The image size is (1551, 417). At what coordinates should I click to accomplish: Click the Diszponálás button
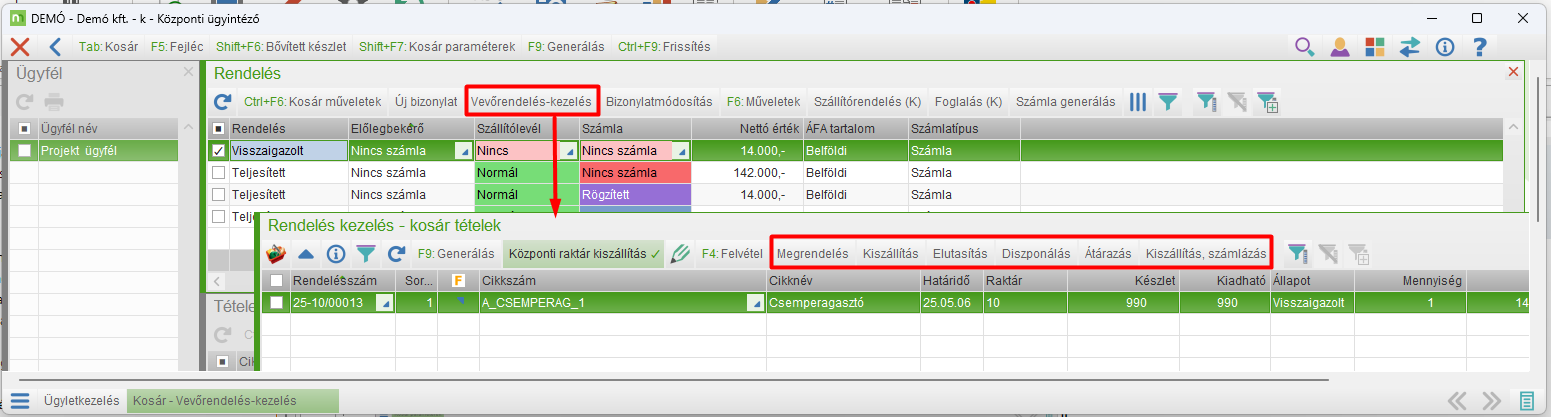1036,254
